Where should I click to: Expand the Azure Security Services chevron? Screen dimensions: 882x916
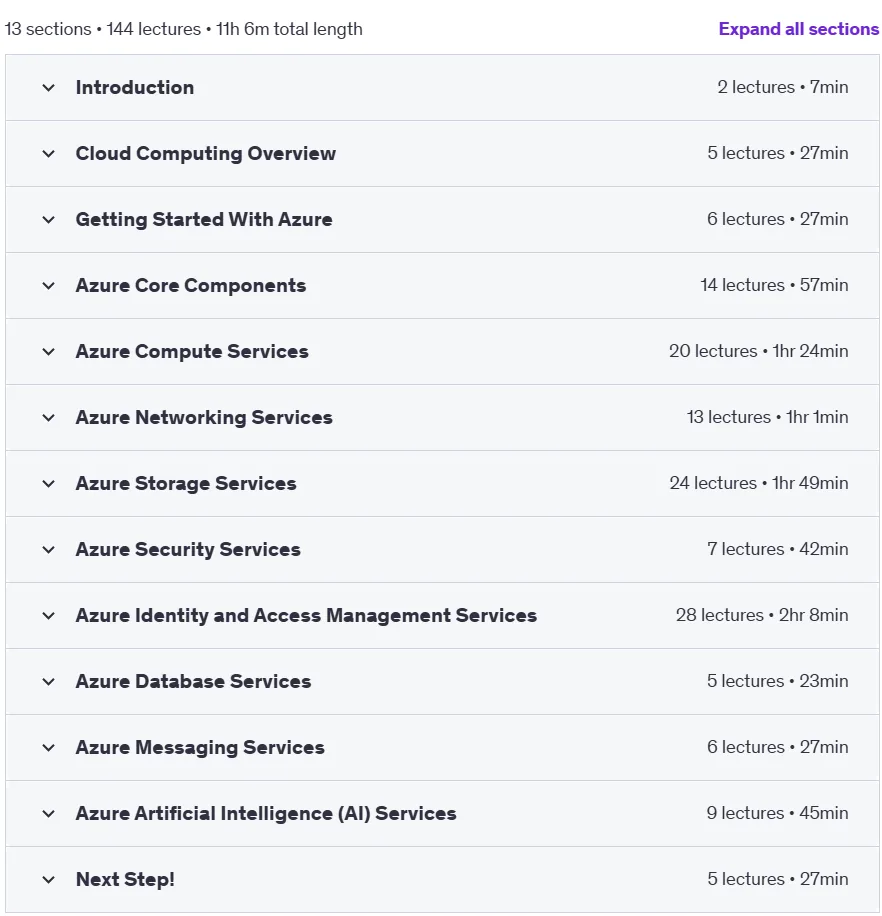48,550
